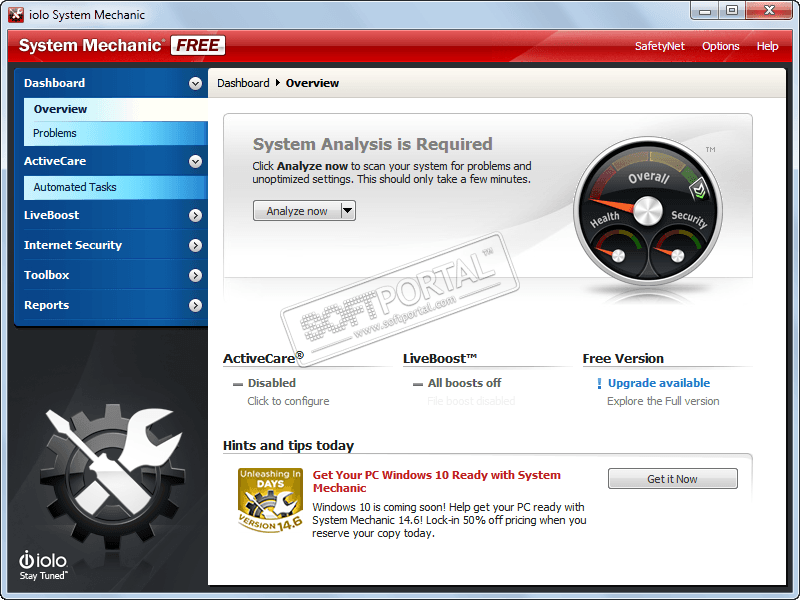The image size is (800, 600).
Task: Click the Version 14.6 promo badge image
Action: (270, 501)
